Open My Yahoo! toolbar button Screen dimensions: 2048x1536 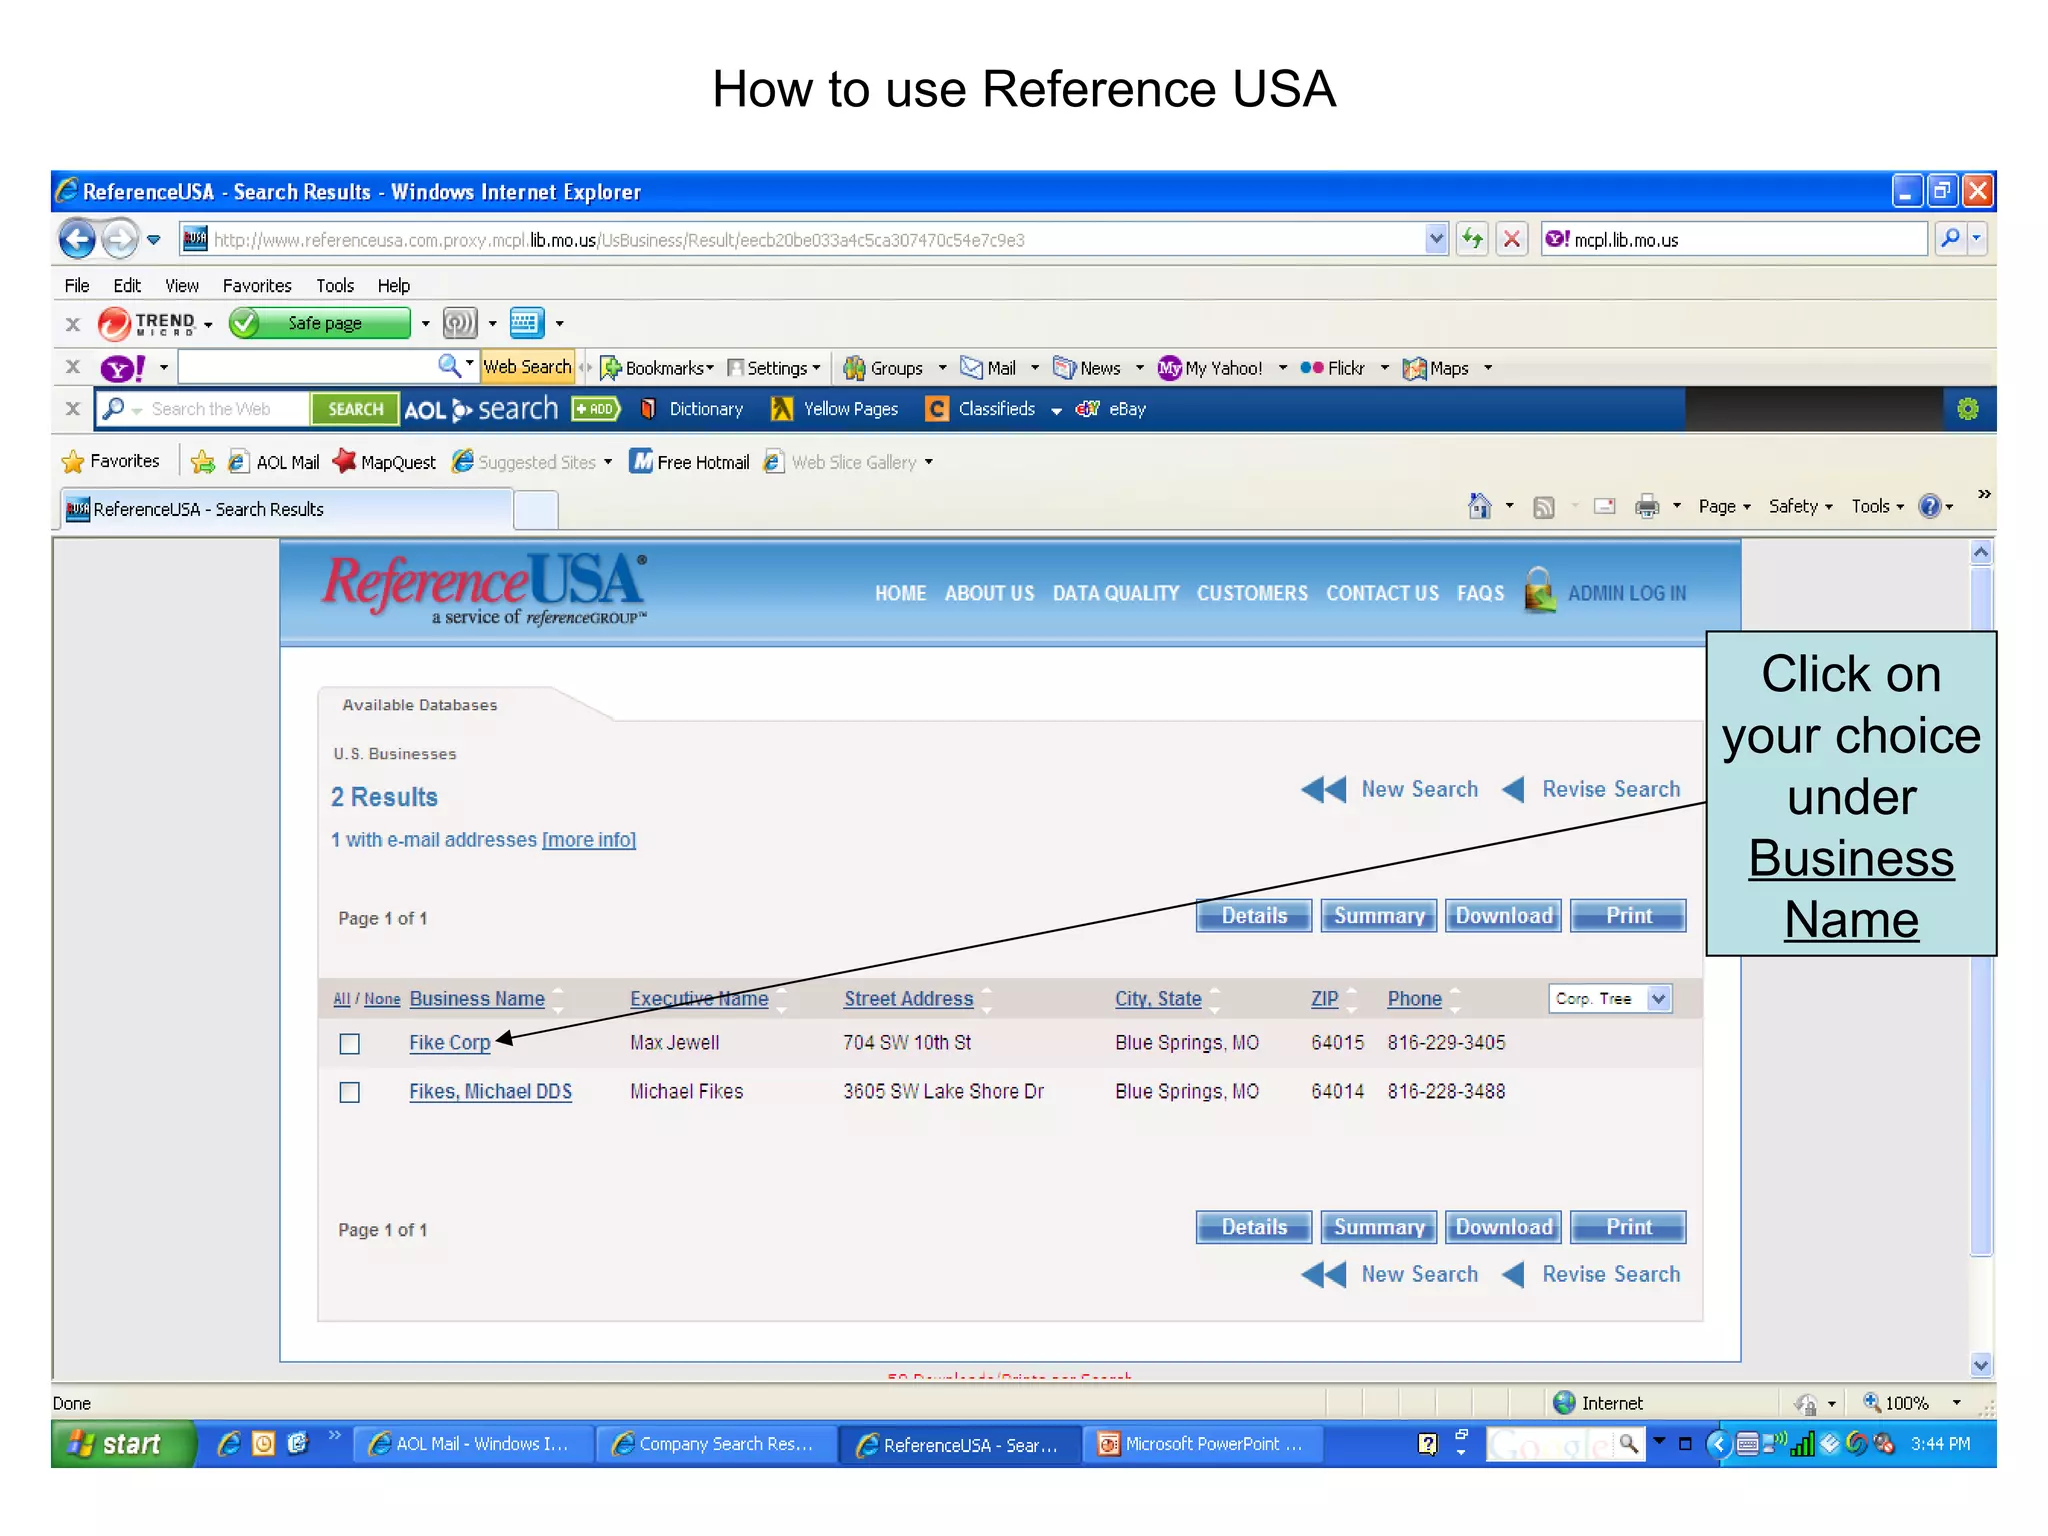coord(1210,368)
